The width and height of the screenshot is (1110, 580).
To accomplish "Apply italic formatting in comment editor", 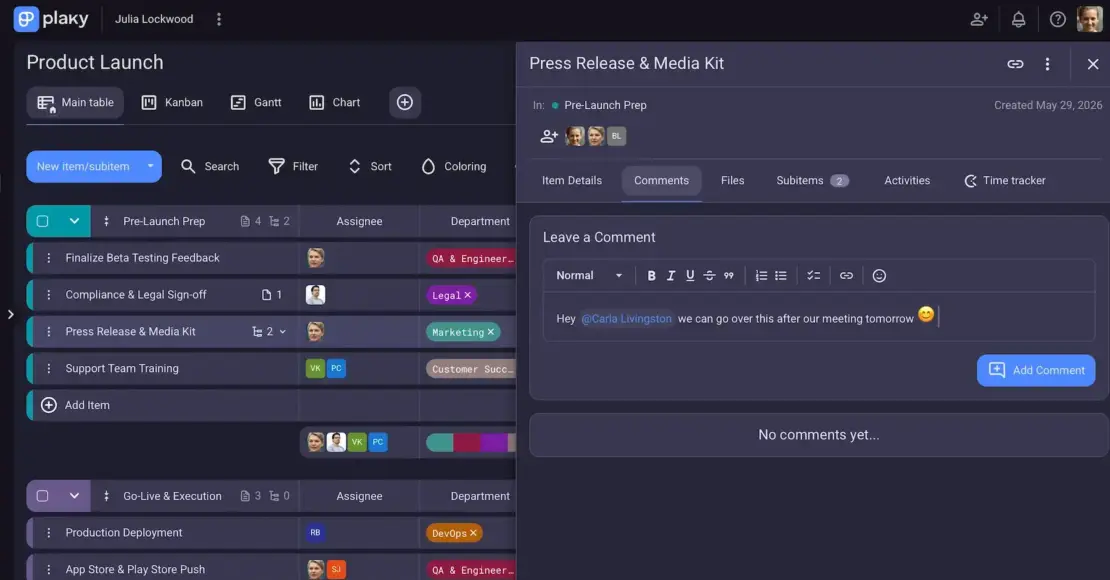I will [x=671, y=275].
